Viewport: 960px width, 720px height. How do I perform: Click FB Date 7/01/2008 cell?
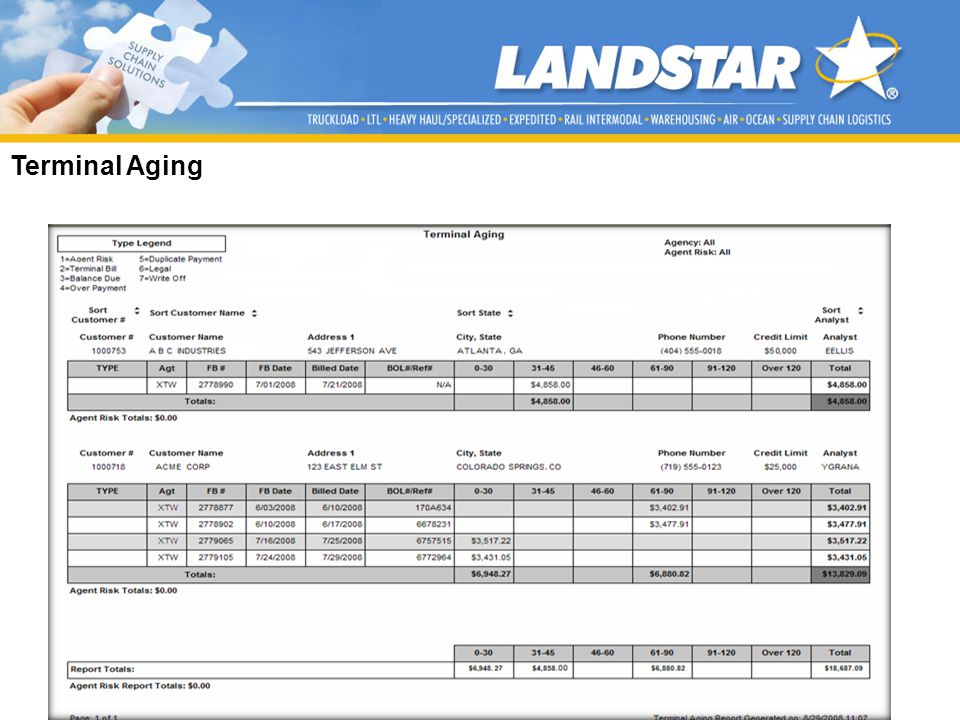276,385
